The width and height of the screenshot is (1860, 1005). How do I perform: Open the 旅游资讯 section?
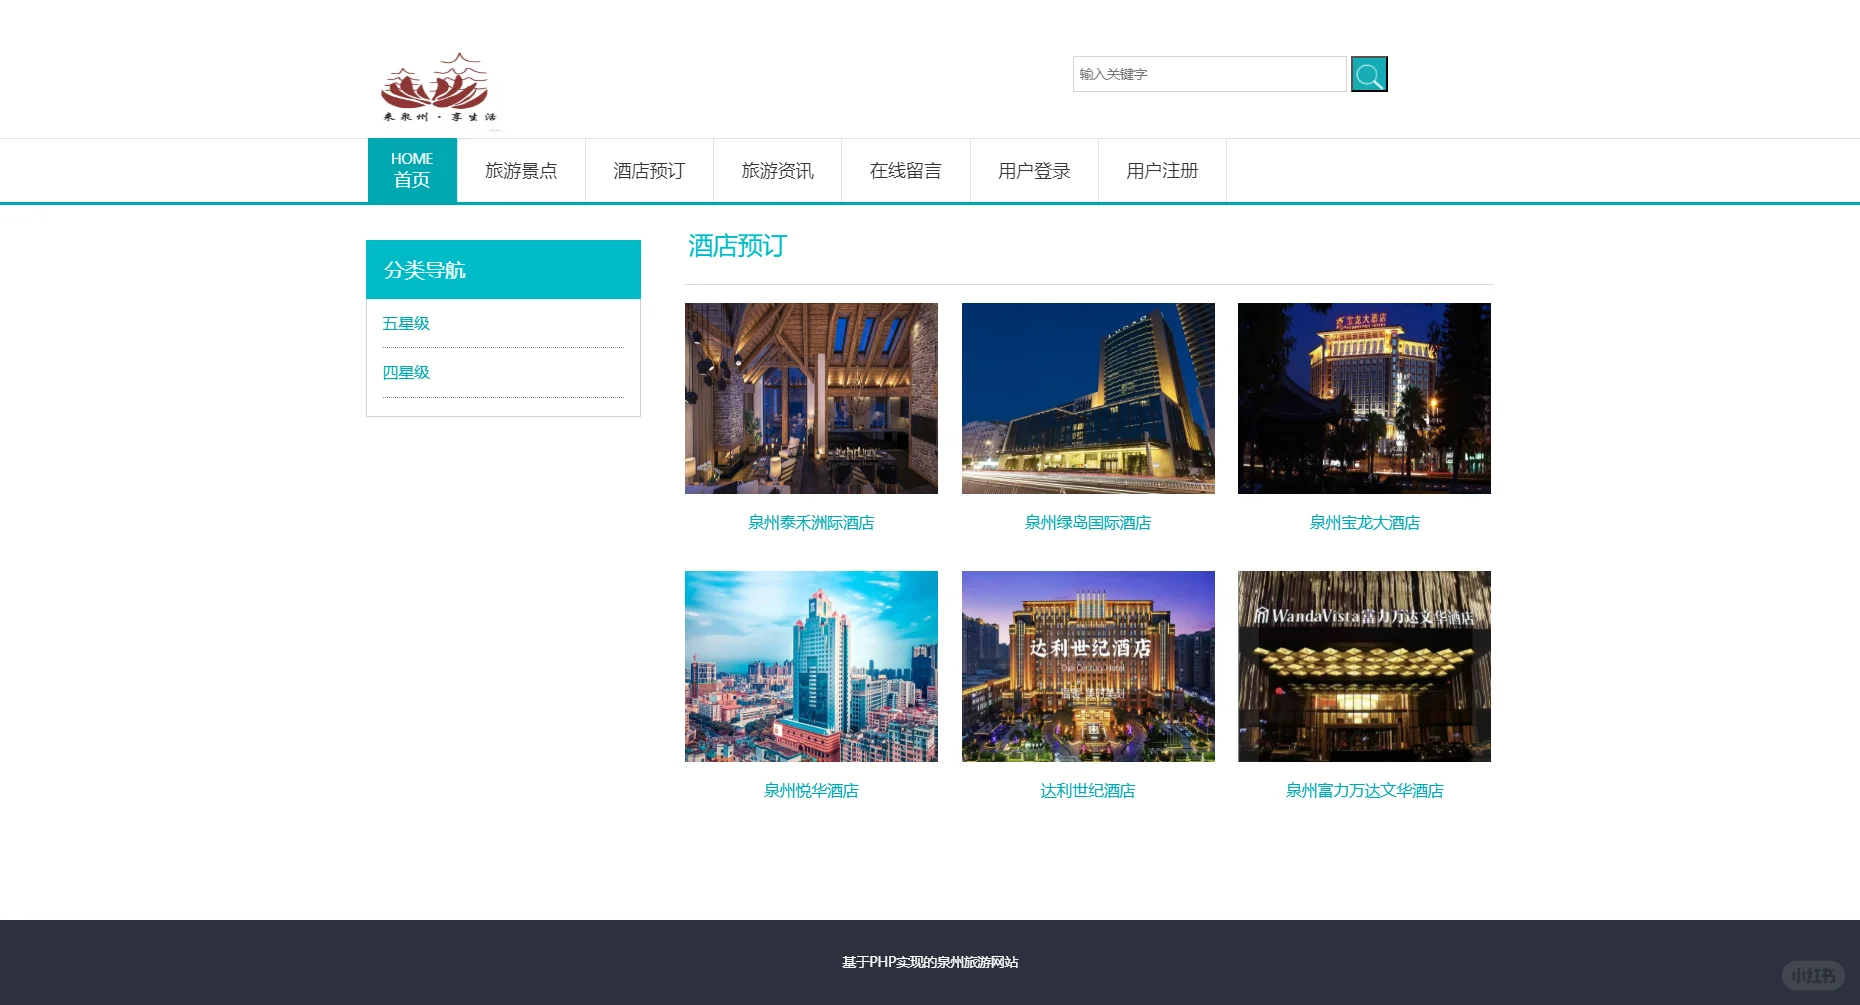[777, 170]
